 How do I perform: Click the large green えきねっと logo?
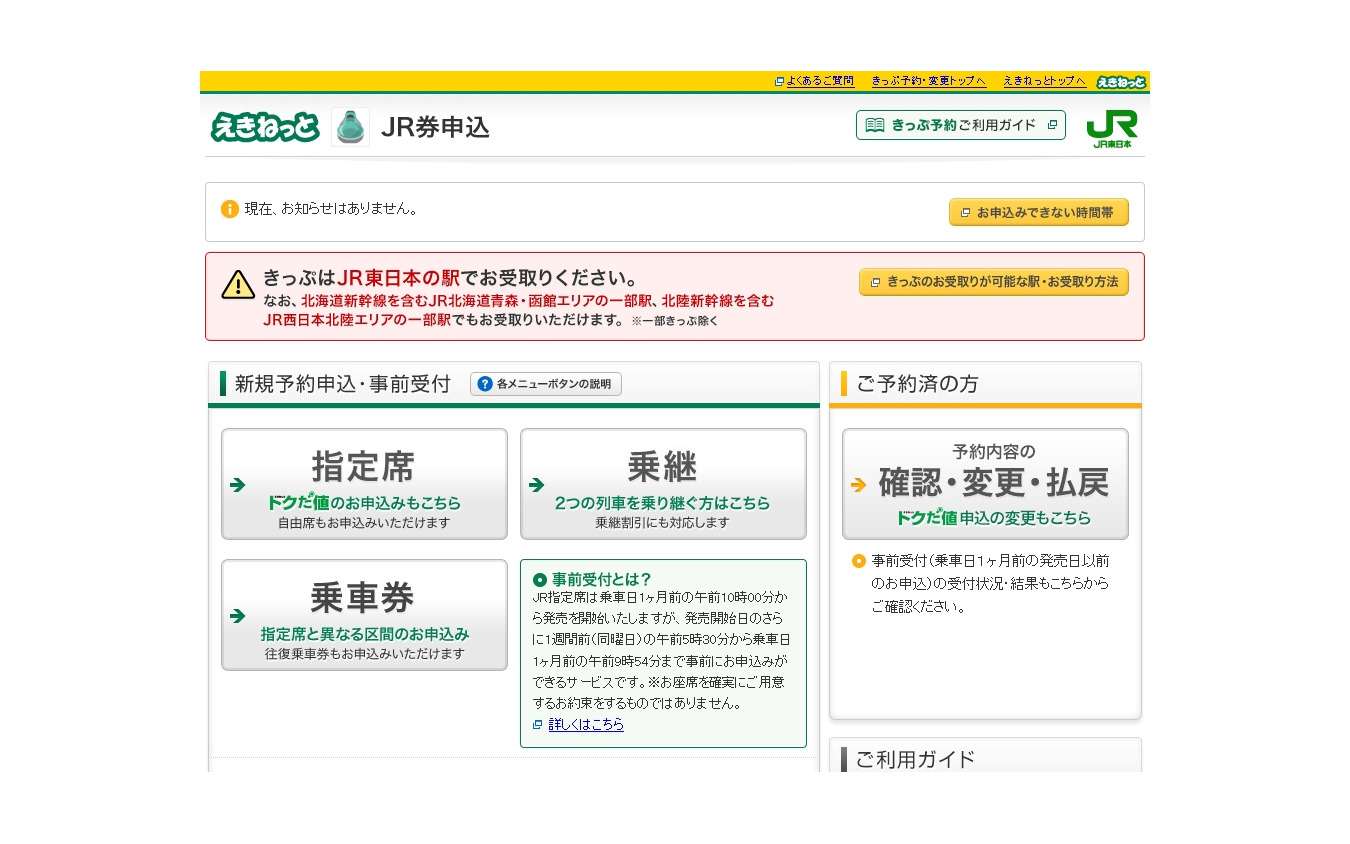click(265, 127)
